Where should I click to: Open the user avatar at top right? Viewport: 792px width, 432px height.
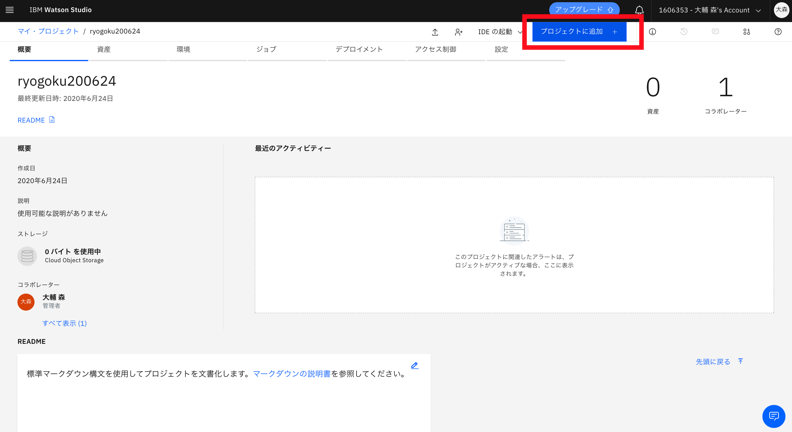point(781,10)
